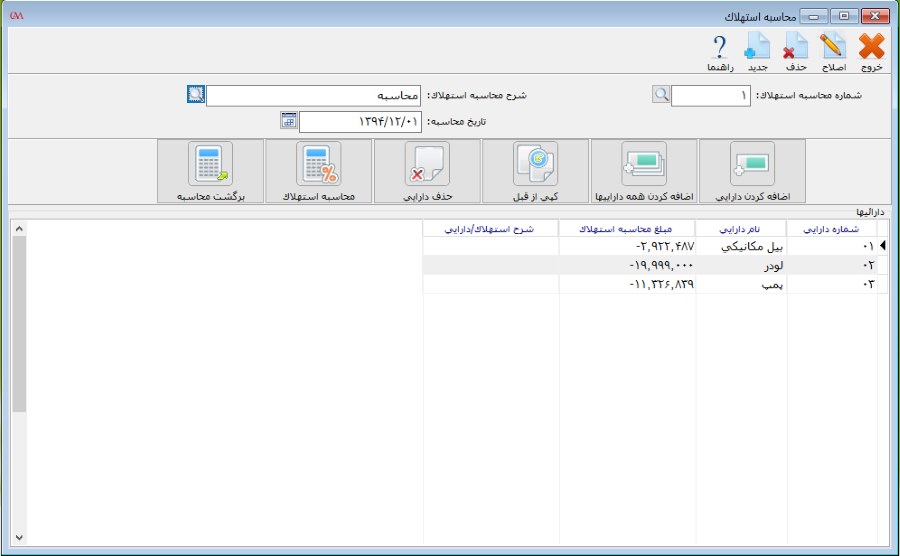Remove asset with حذف دارایی button

[x=427, y=171]
